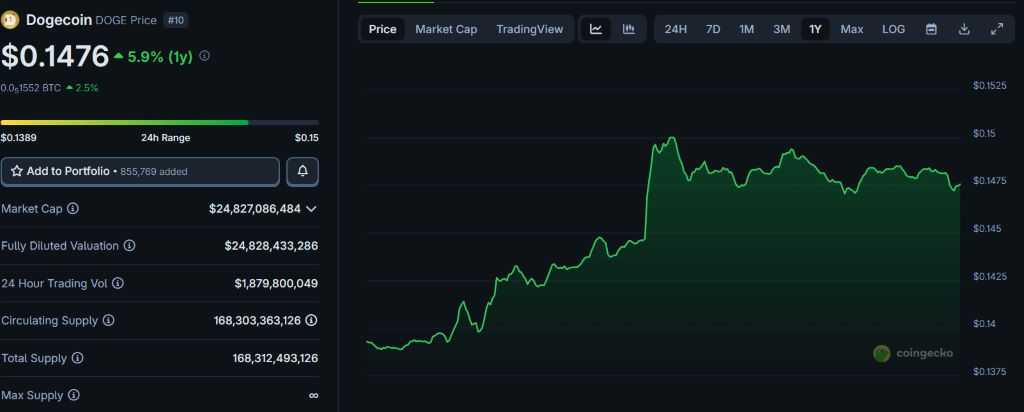Set chart range to 3M
This screenshot has width=1024, height=412.
781,29
